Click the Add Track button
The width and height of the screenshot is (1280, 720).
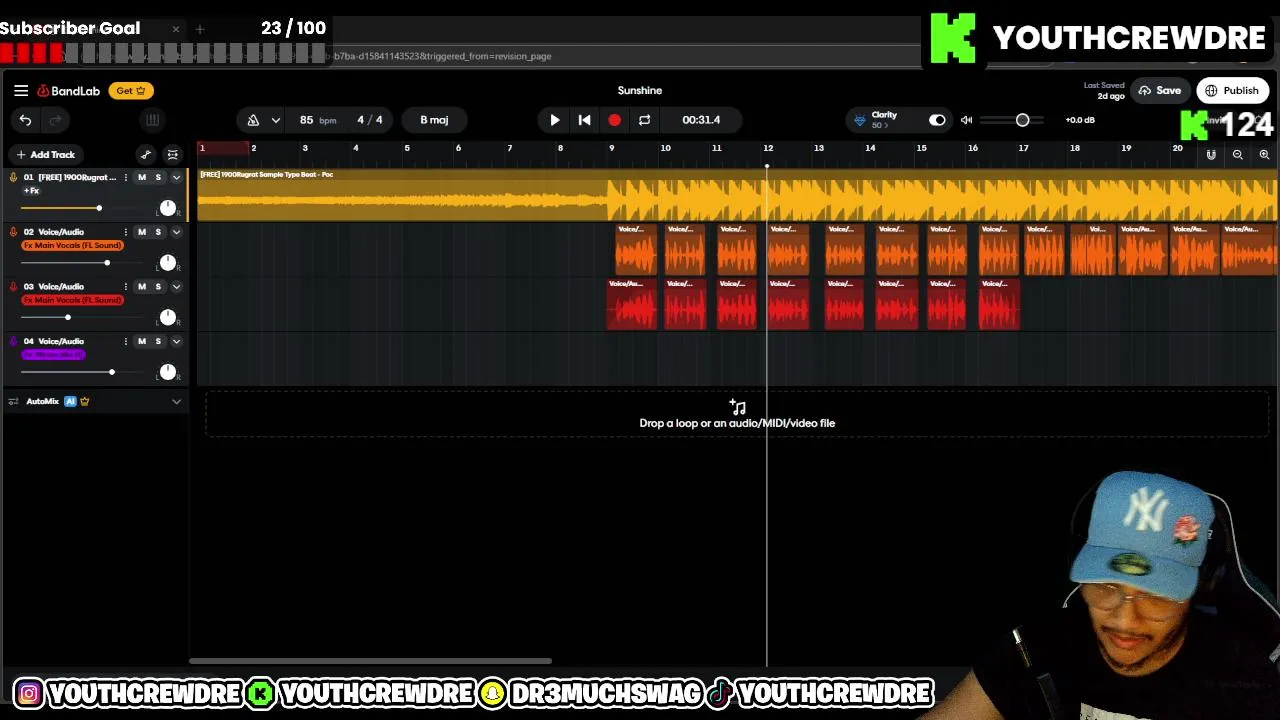pos(45,155)
